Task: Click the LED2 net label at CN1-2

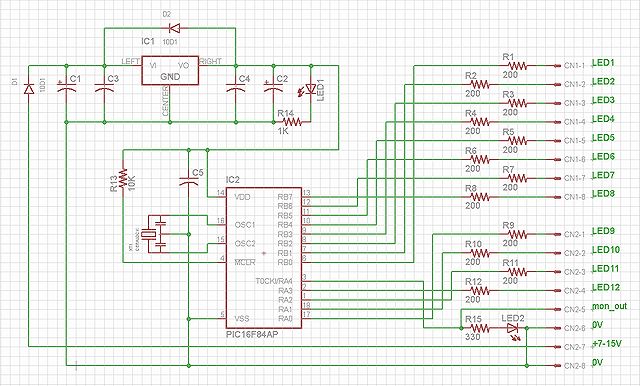Action: coord(603,82)
